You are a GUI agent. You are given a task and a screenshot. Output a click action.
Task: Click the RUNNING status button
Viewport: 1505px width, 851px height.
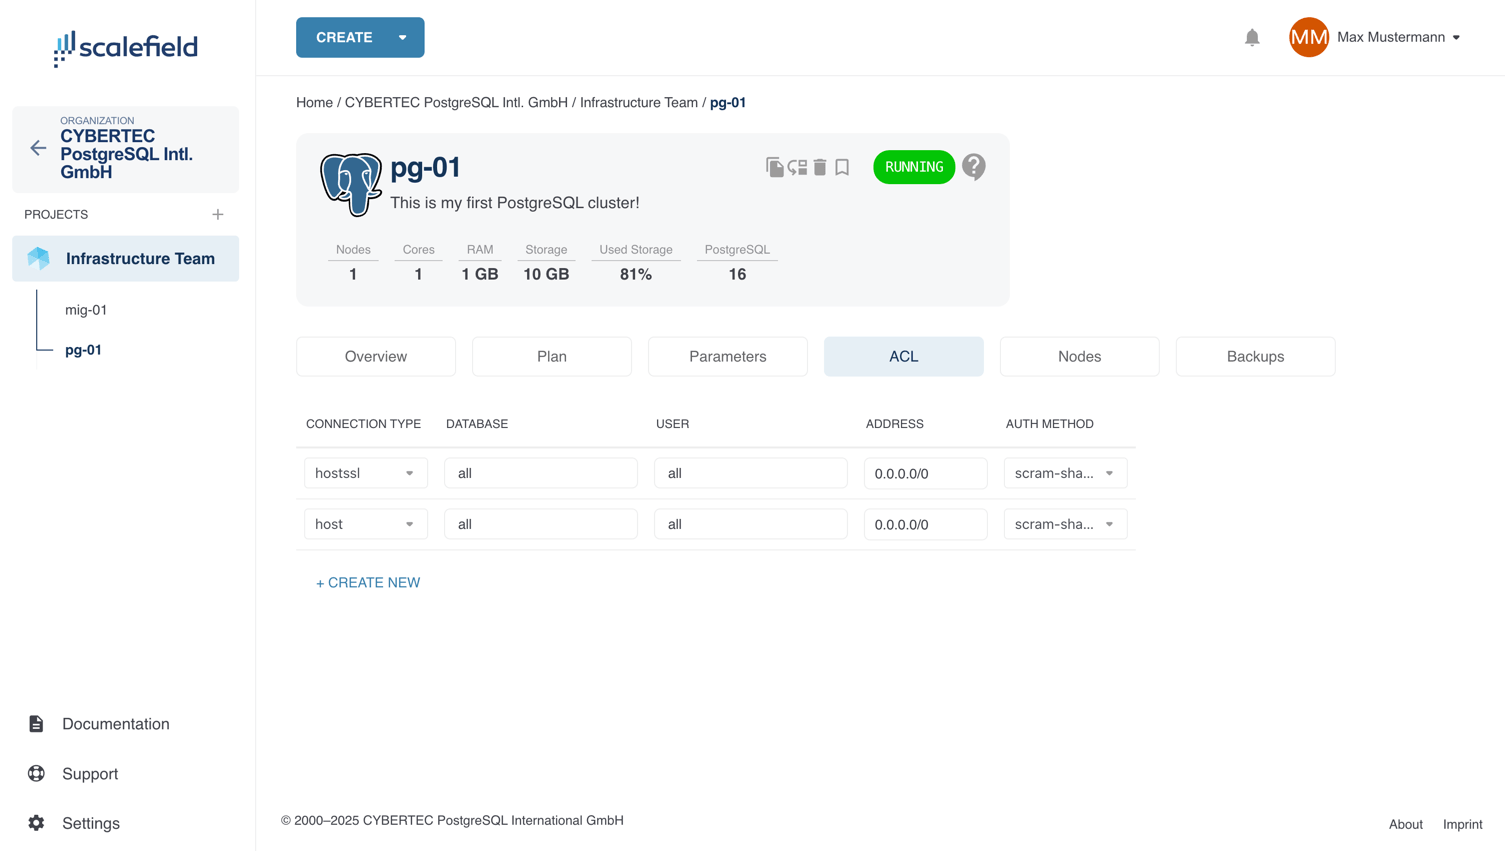[x=913, y=167]
